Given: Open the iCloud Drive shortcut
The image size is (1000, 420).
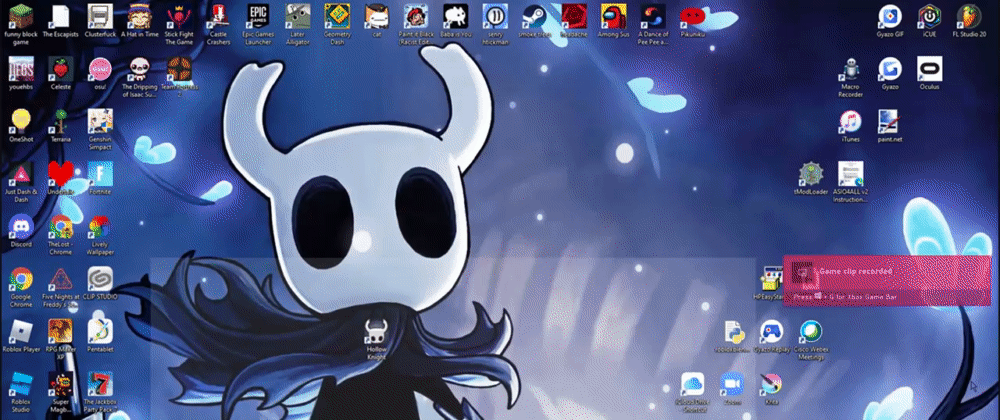Looking at the screenshot, I should tap(692, 393).
